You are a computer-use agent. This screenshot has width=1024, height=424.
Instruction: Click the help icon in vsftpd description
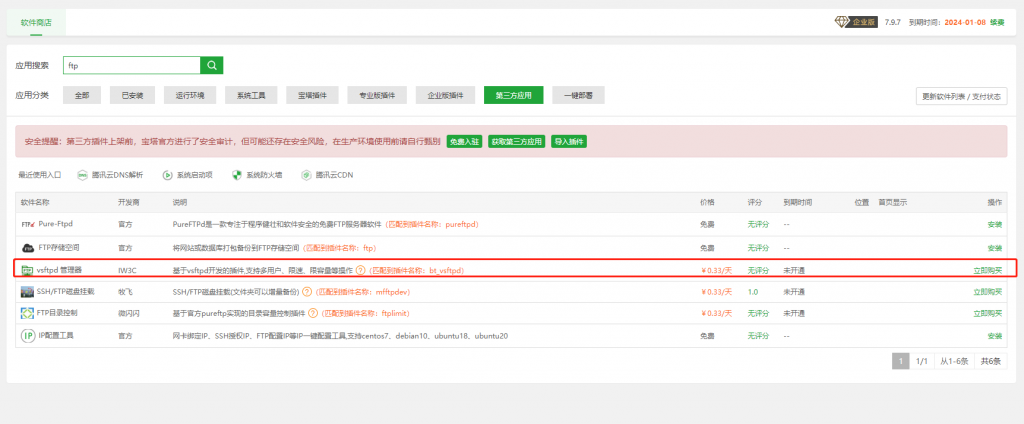pos(360,270)
